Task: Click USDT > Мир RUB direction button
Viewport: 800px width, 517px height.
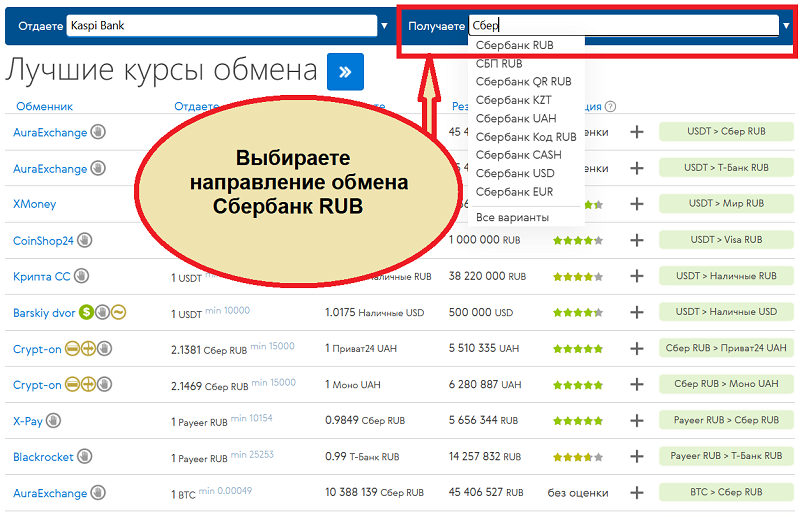Action: [726, 204]
